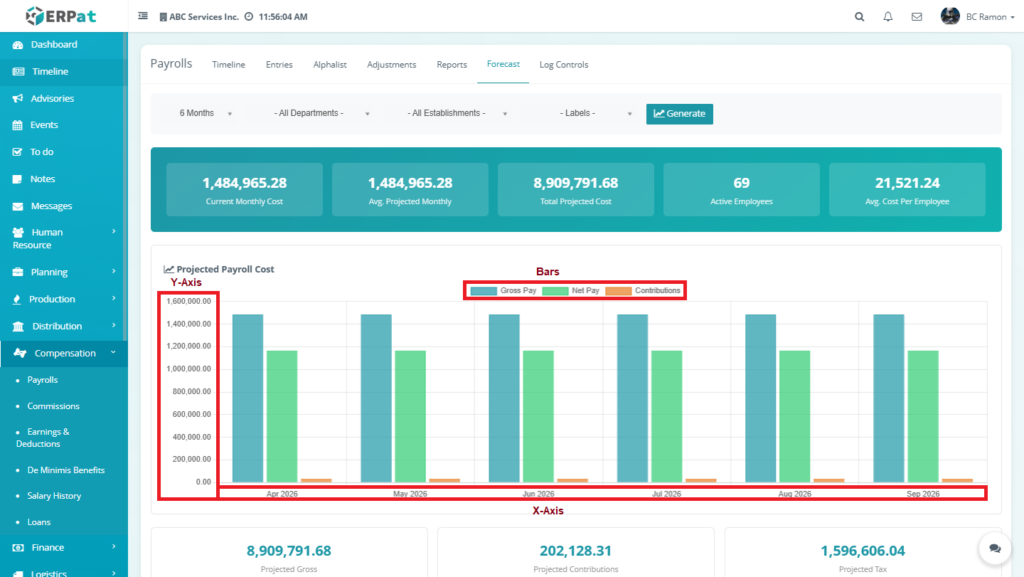Screen dimensions: 1024x577
Task: Click the search magnifier icon in header
Action: (x=860, y=17)
